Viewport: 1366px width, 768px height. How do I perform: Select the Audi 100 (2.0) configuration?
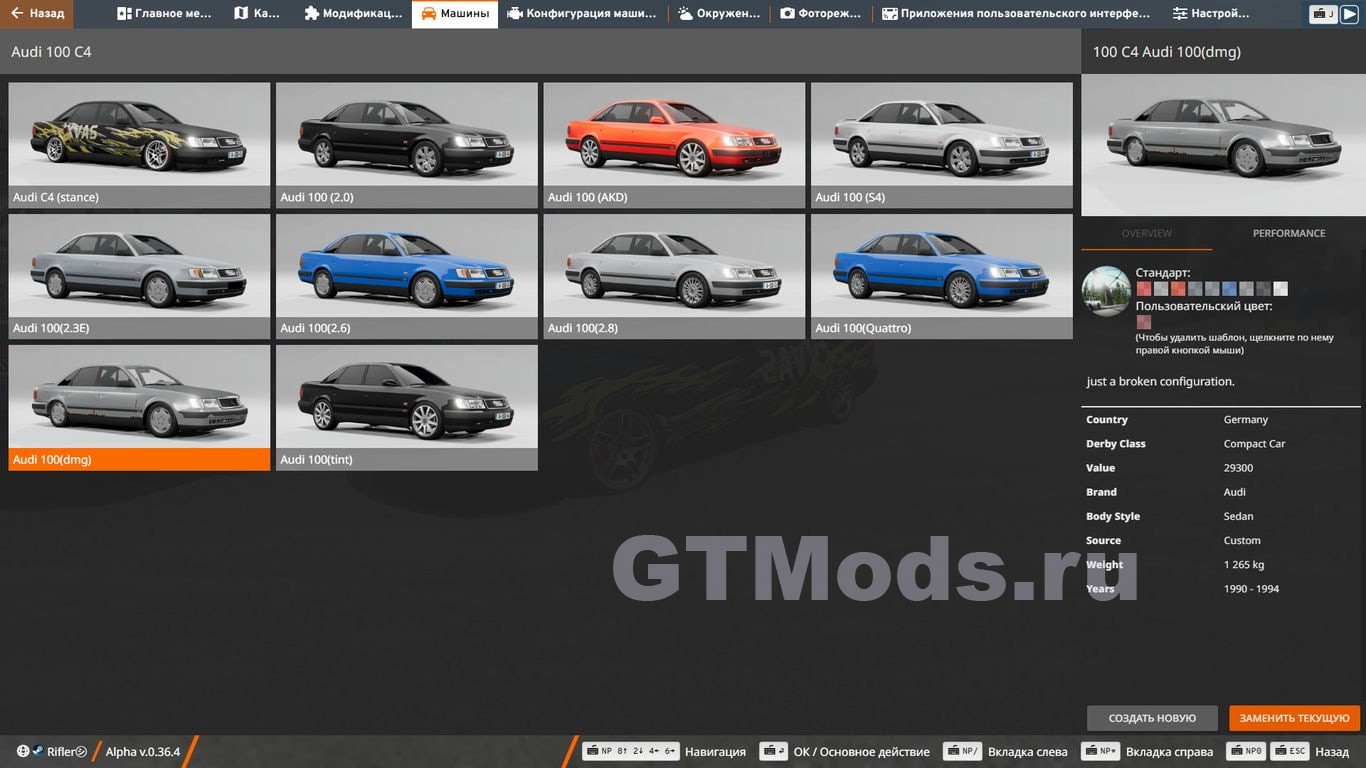[407, 145]
